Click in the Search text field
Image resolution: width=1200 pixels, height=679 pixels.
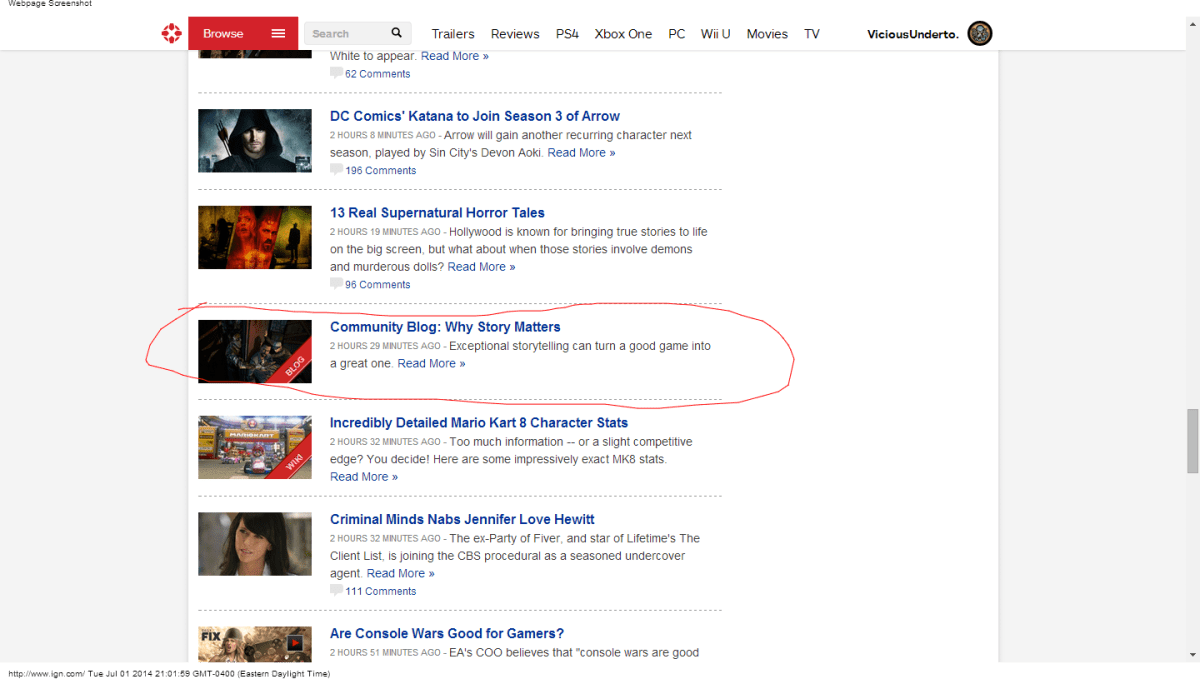(345, 34)
